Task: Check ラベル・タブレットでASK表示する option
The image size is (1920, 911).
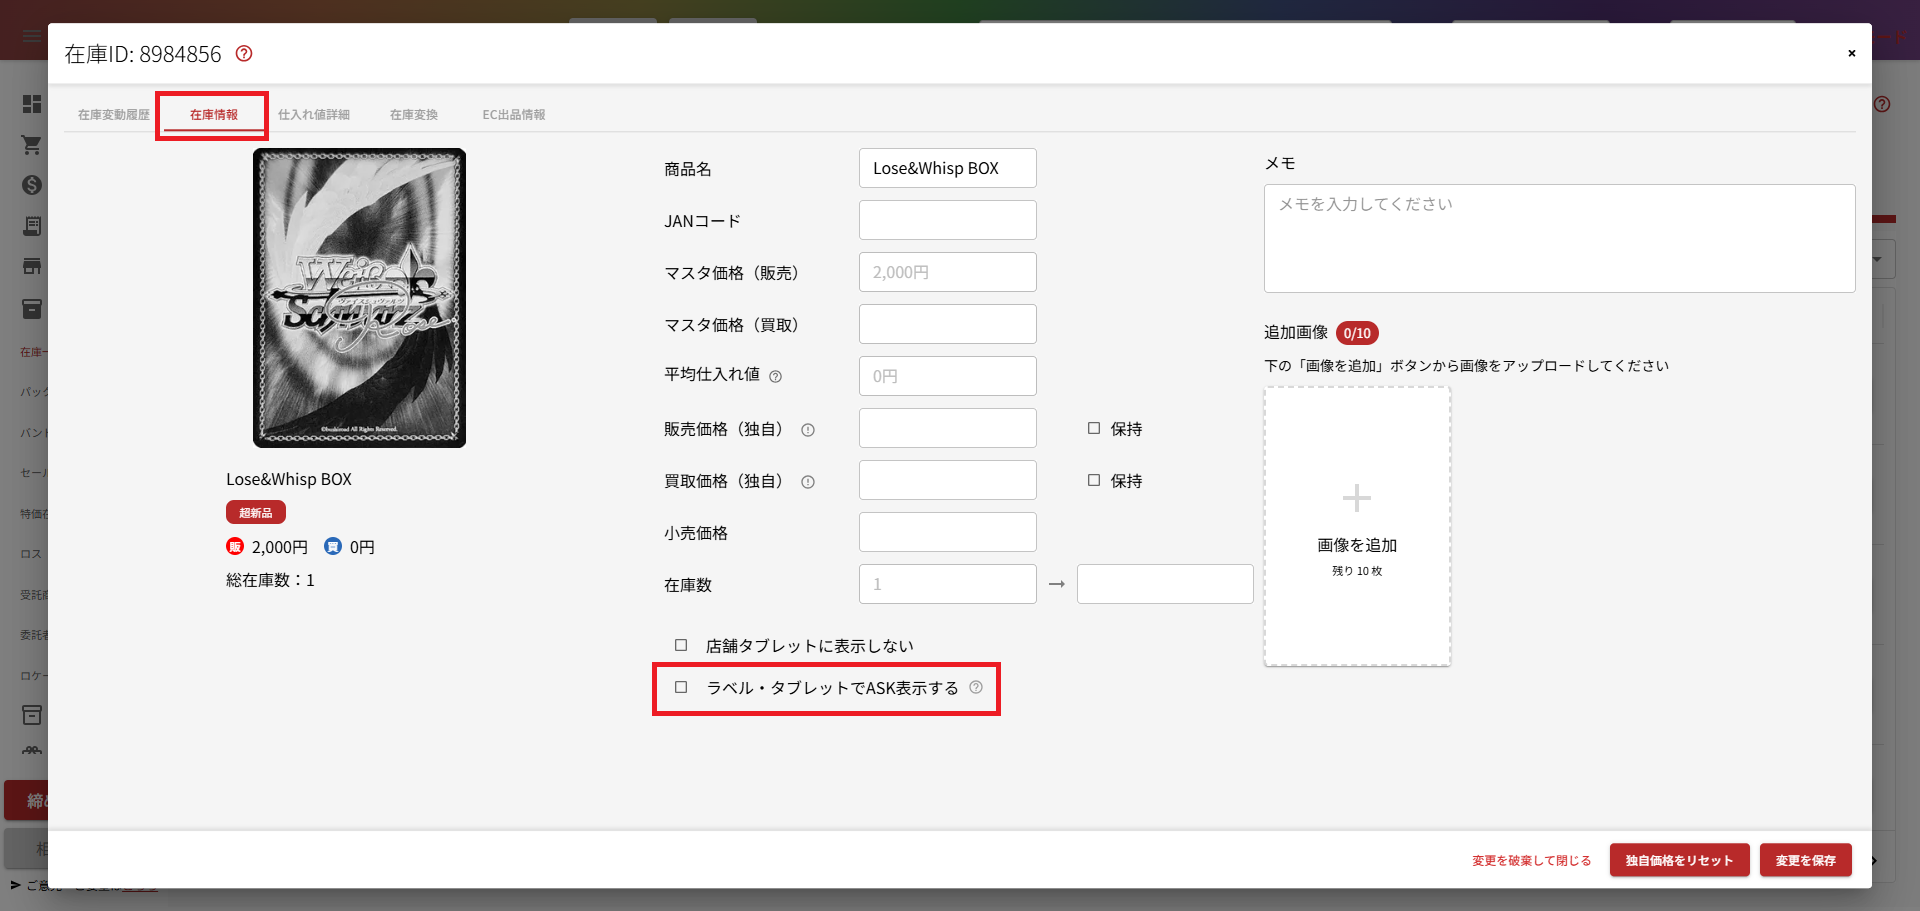Action: [x=681, y=688]
